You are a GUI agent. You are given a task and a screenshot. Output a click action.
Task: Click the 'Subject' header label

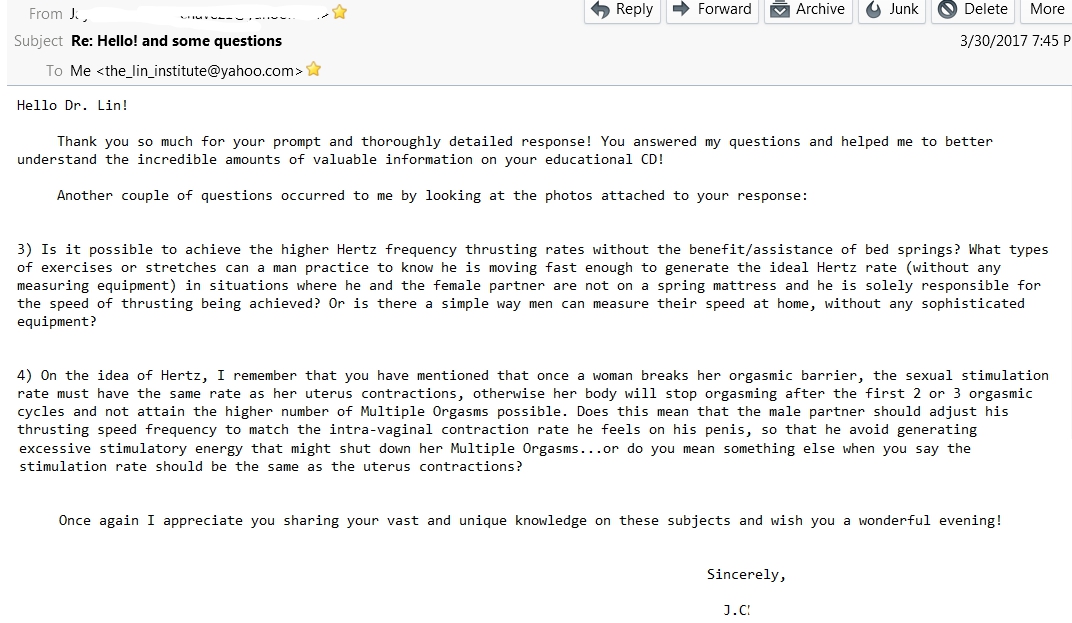[x=38, y=41]
